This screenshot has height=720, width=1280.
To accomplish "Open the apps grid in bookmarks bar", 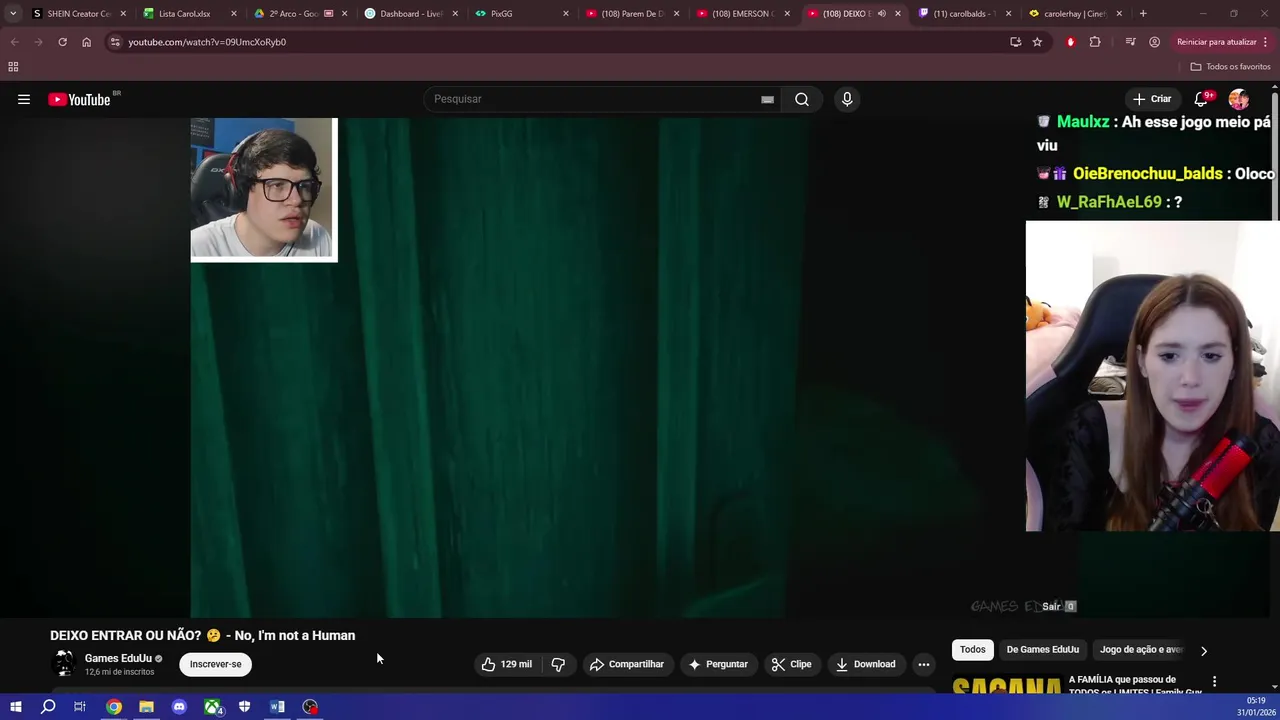I will pyautogui.click(x=13, y=67).
